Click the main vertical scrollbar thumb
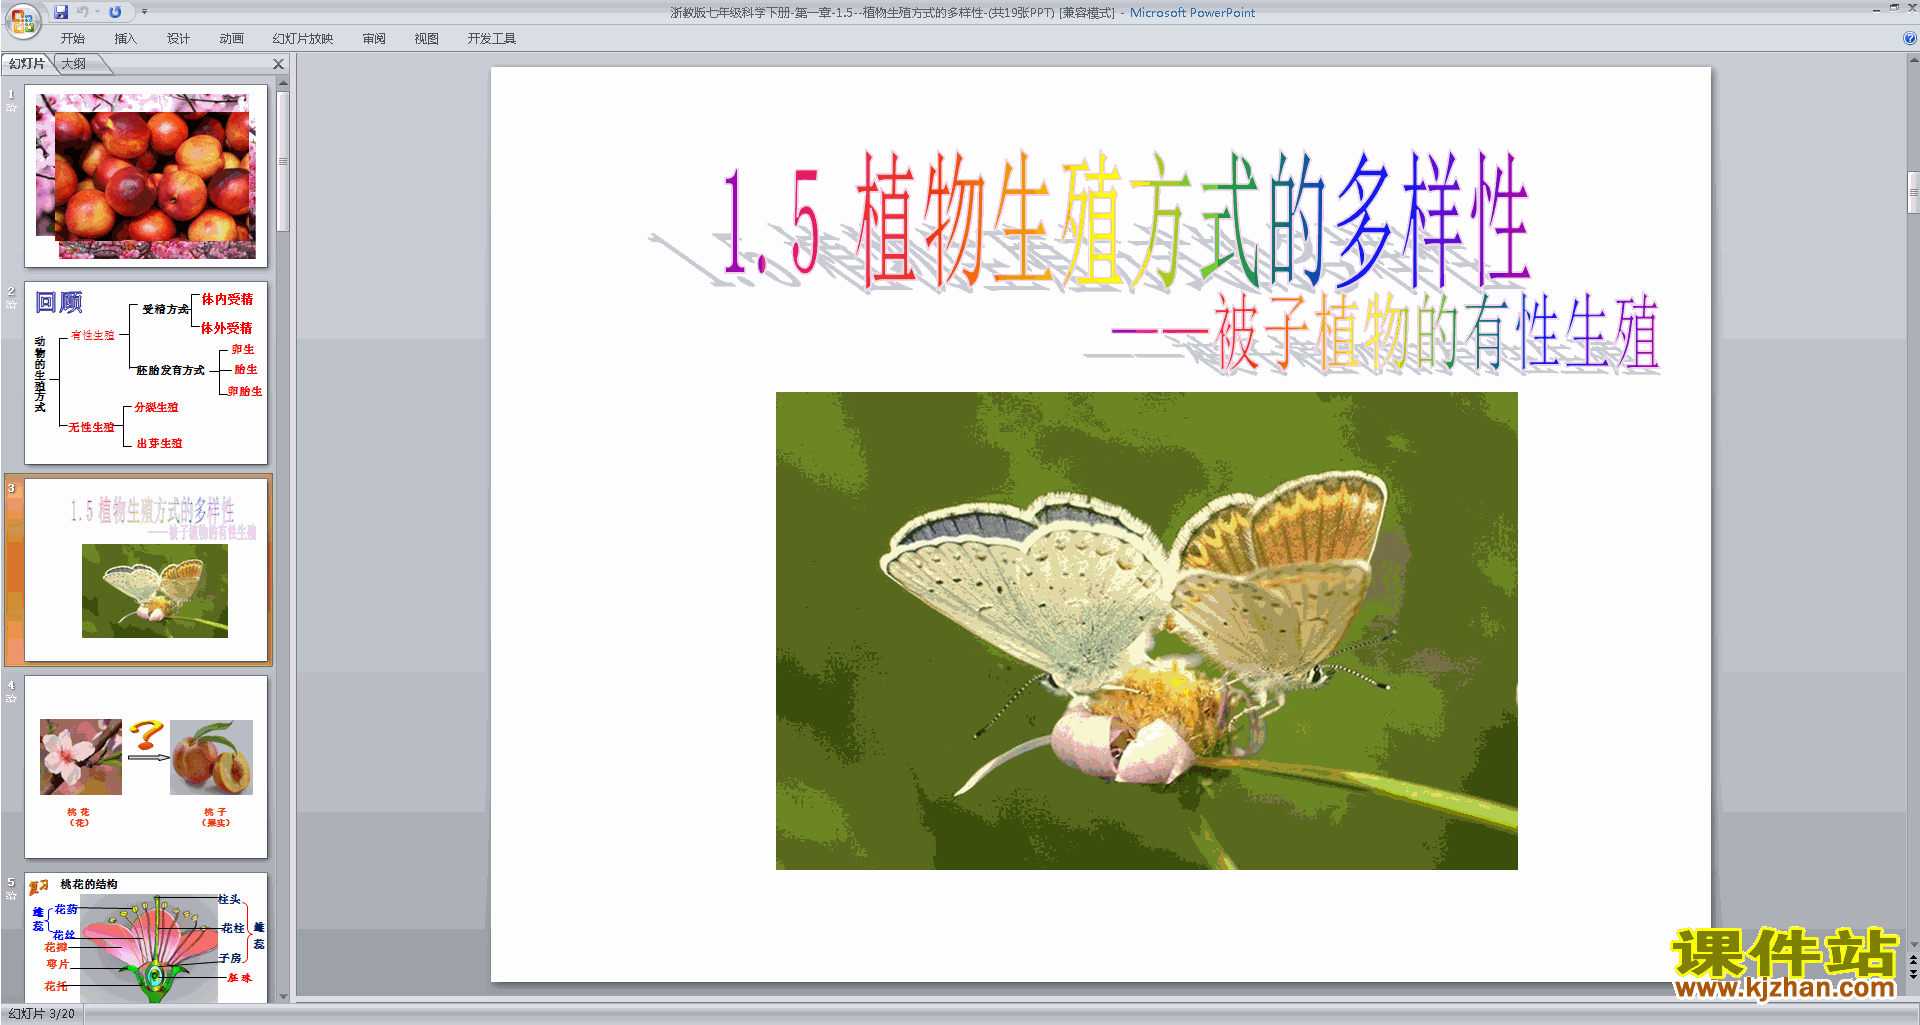 pos(1913,192)
